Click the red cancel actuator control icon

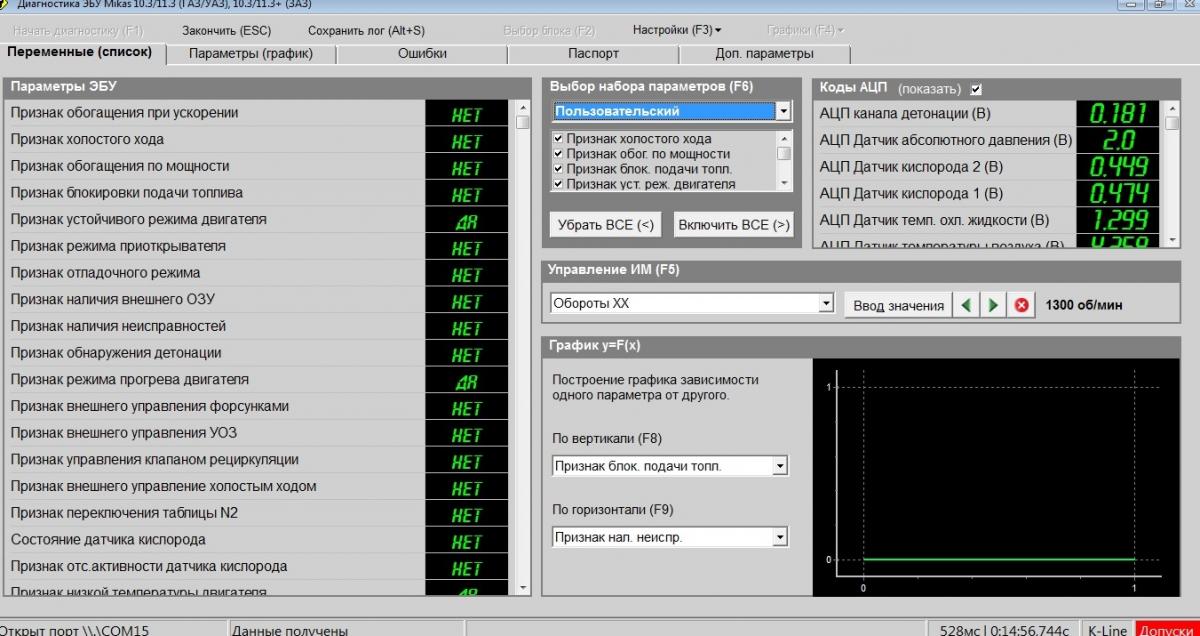(x=1021, y=306)
